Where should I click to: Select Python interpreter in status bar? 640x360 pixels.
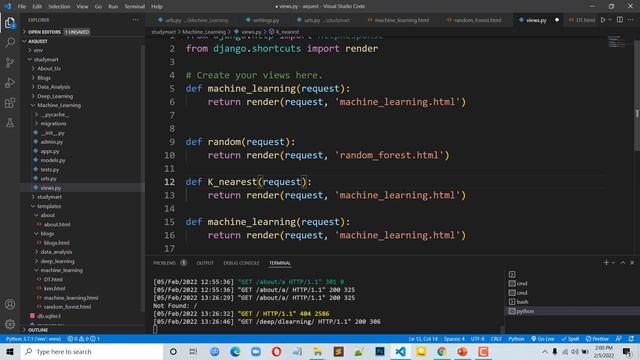(33, 339)
